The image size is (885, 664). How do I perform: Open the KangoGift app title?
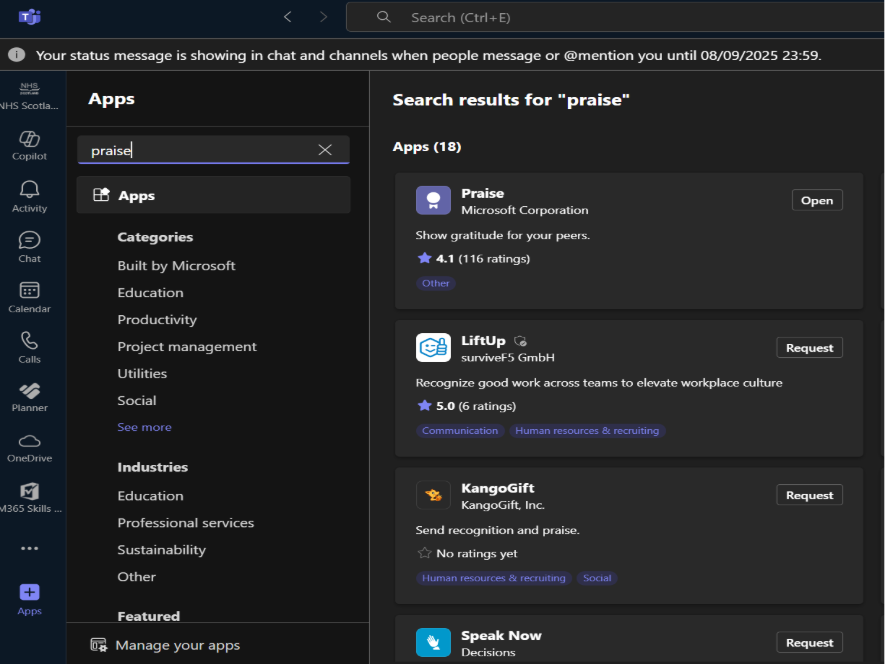coord(498,488)
